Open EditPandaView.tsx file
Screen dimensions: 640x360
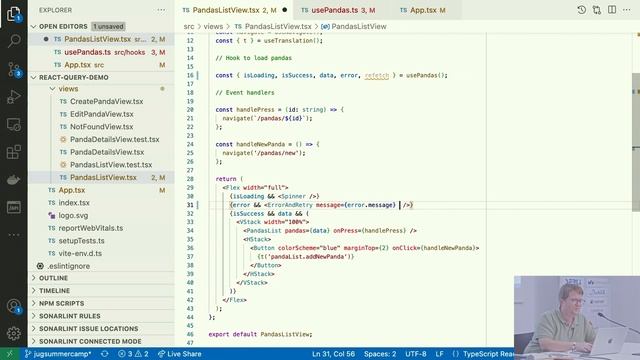pyautogui.click(x=102, y=114)
